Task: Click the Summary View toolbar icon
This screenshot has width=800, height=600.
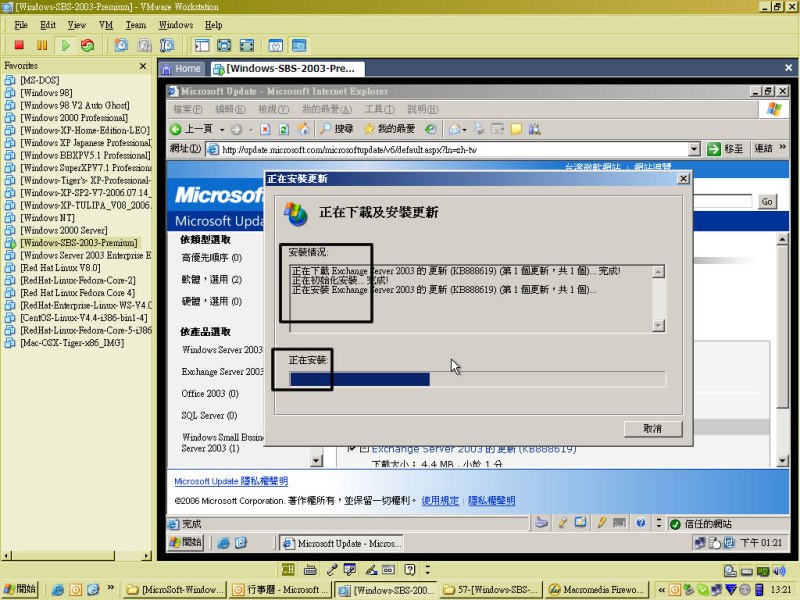Action: 276,45
